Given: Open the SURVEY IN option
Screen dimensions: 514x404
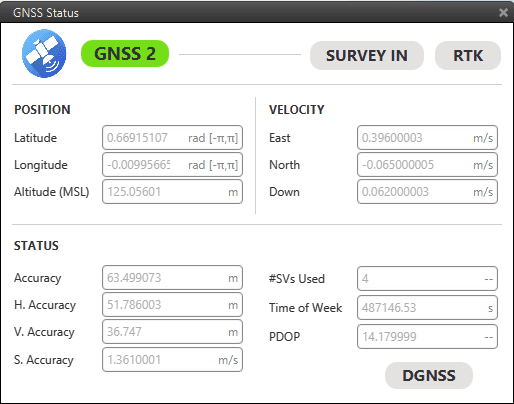Looking at the screenshot, I should [x=367, y=55].
